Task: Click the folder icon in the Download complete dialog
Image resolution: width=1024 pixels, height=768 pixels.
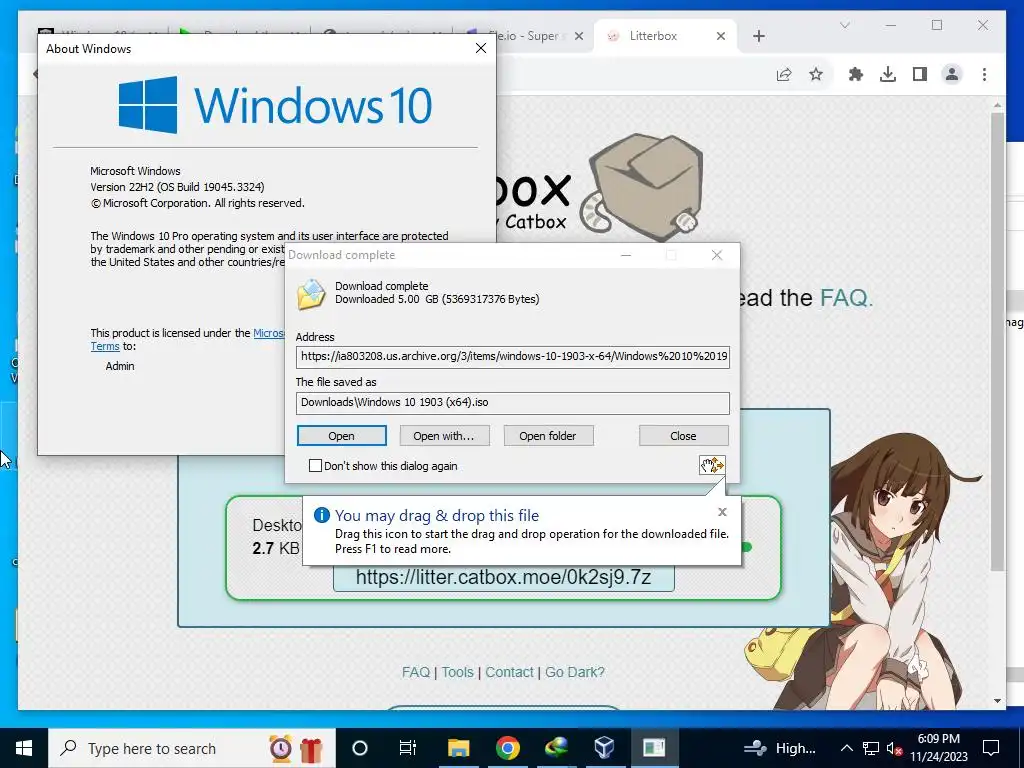Action: 312,293
